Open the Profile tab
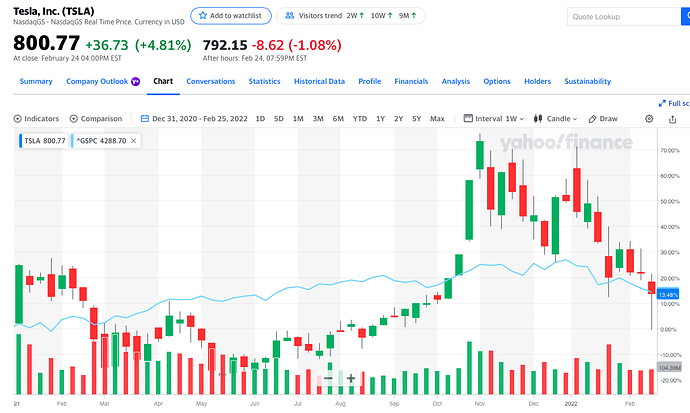Image resolution: width=690 pixels, height=413 pixels. click(x=370, y=81)
